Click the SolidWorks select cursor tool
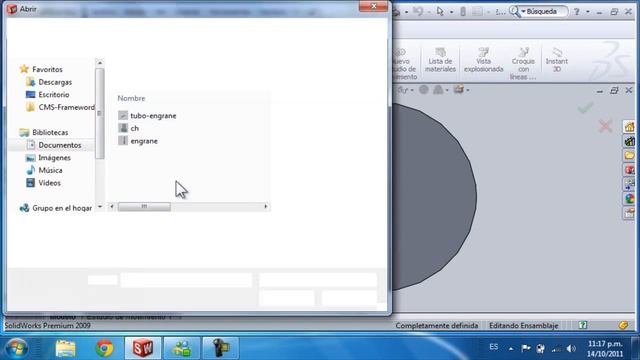The width and height of the screenshot is (640, 360). [440, 11]
